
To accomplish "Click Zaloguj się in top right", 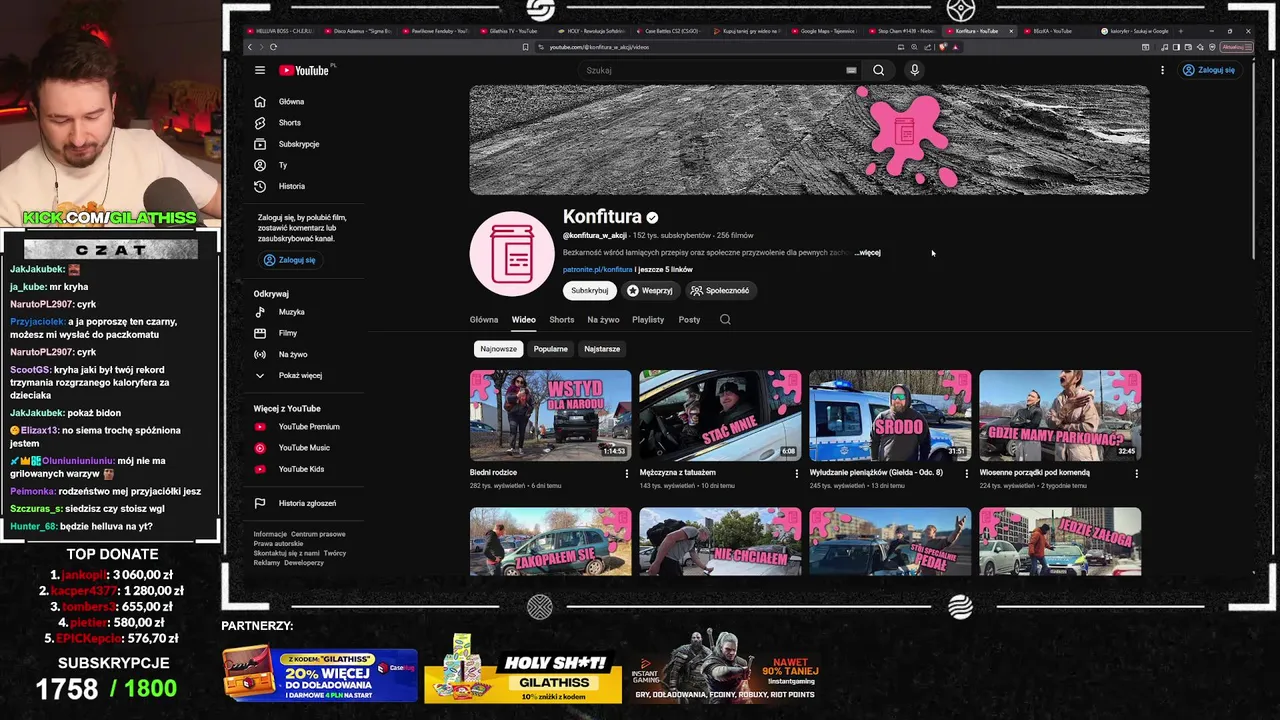I will pyautogui.click(x=1209, y=70).
